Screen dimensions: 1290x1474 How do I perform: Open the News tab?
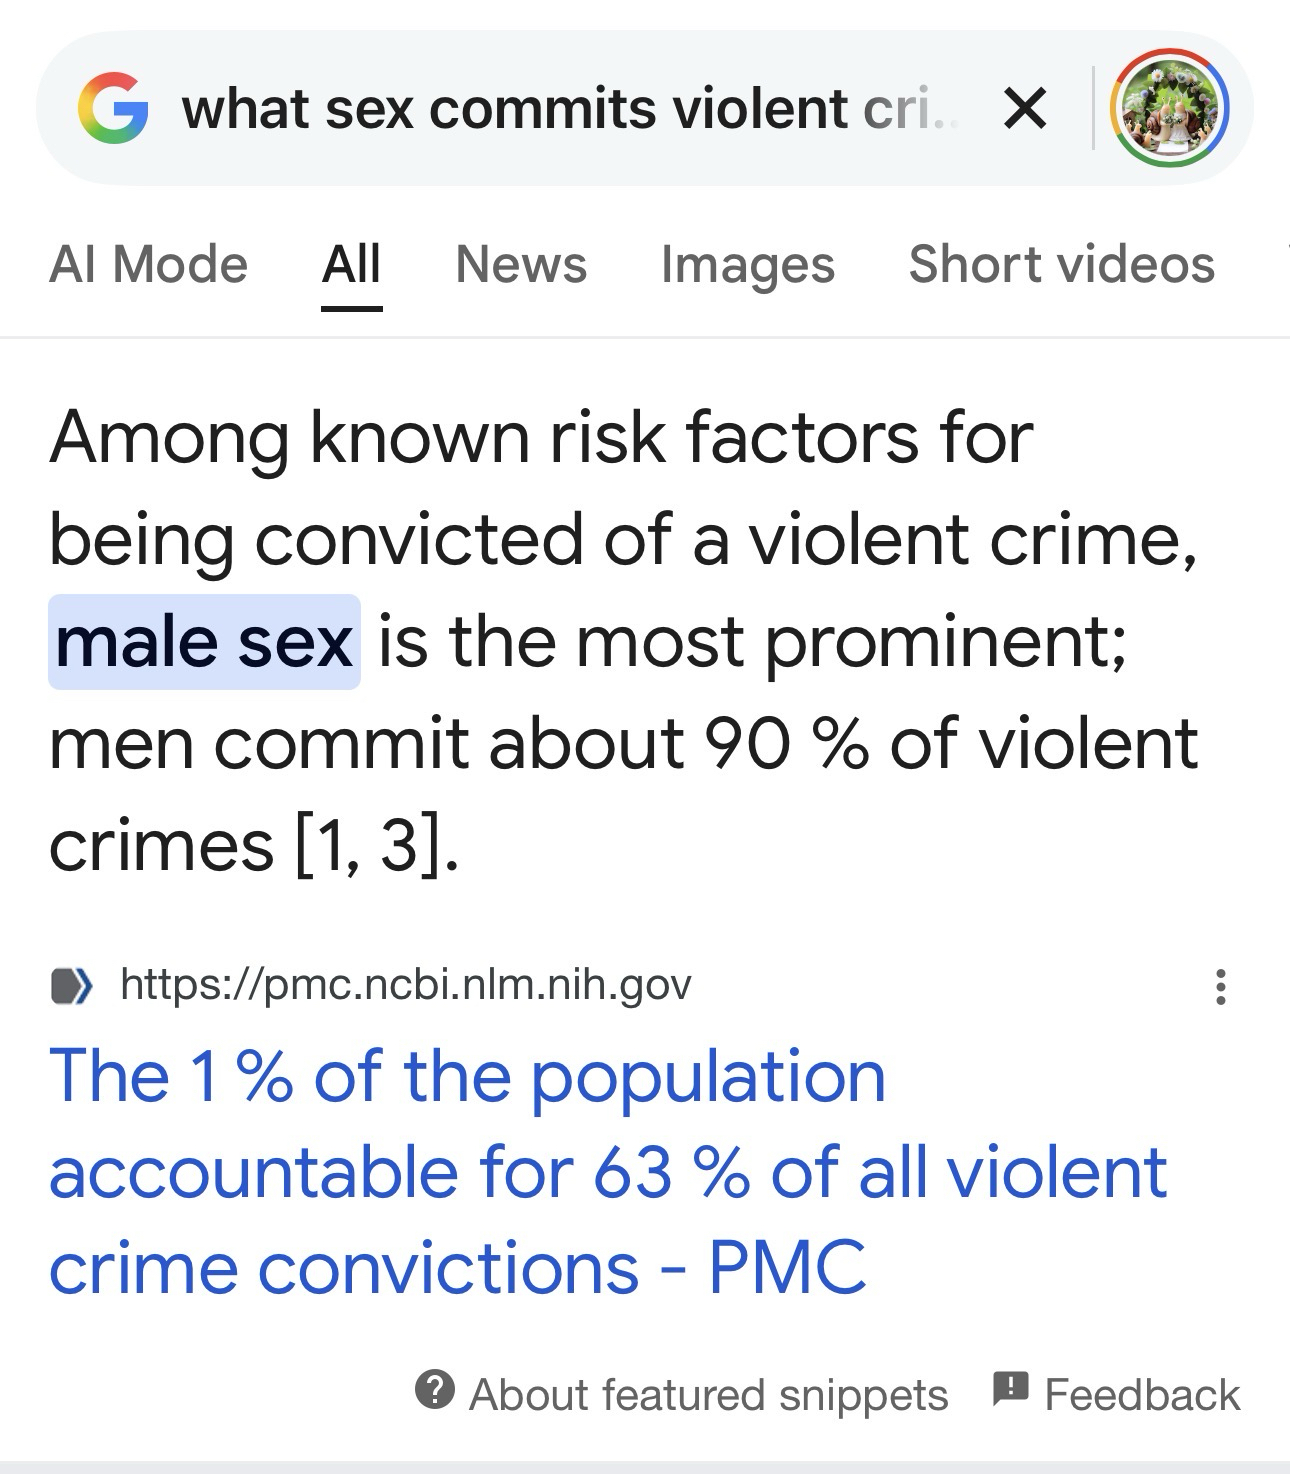point(521,265)
